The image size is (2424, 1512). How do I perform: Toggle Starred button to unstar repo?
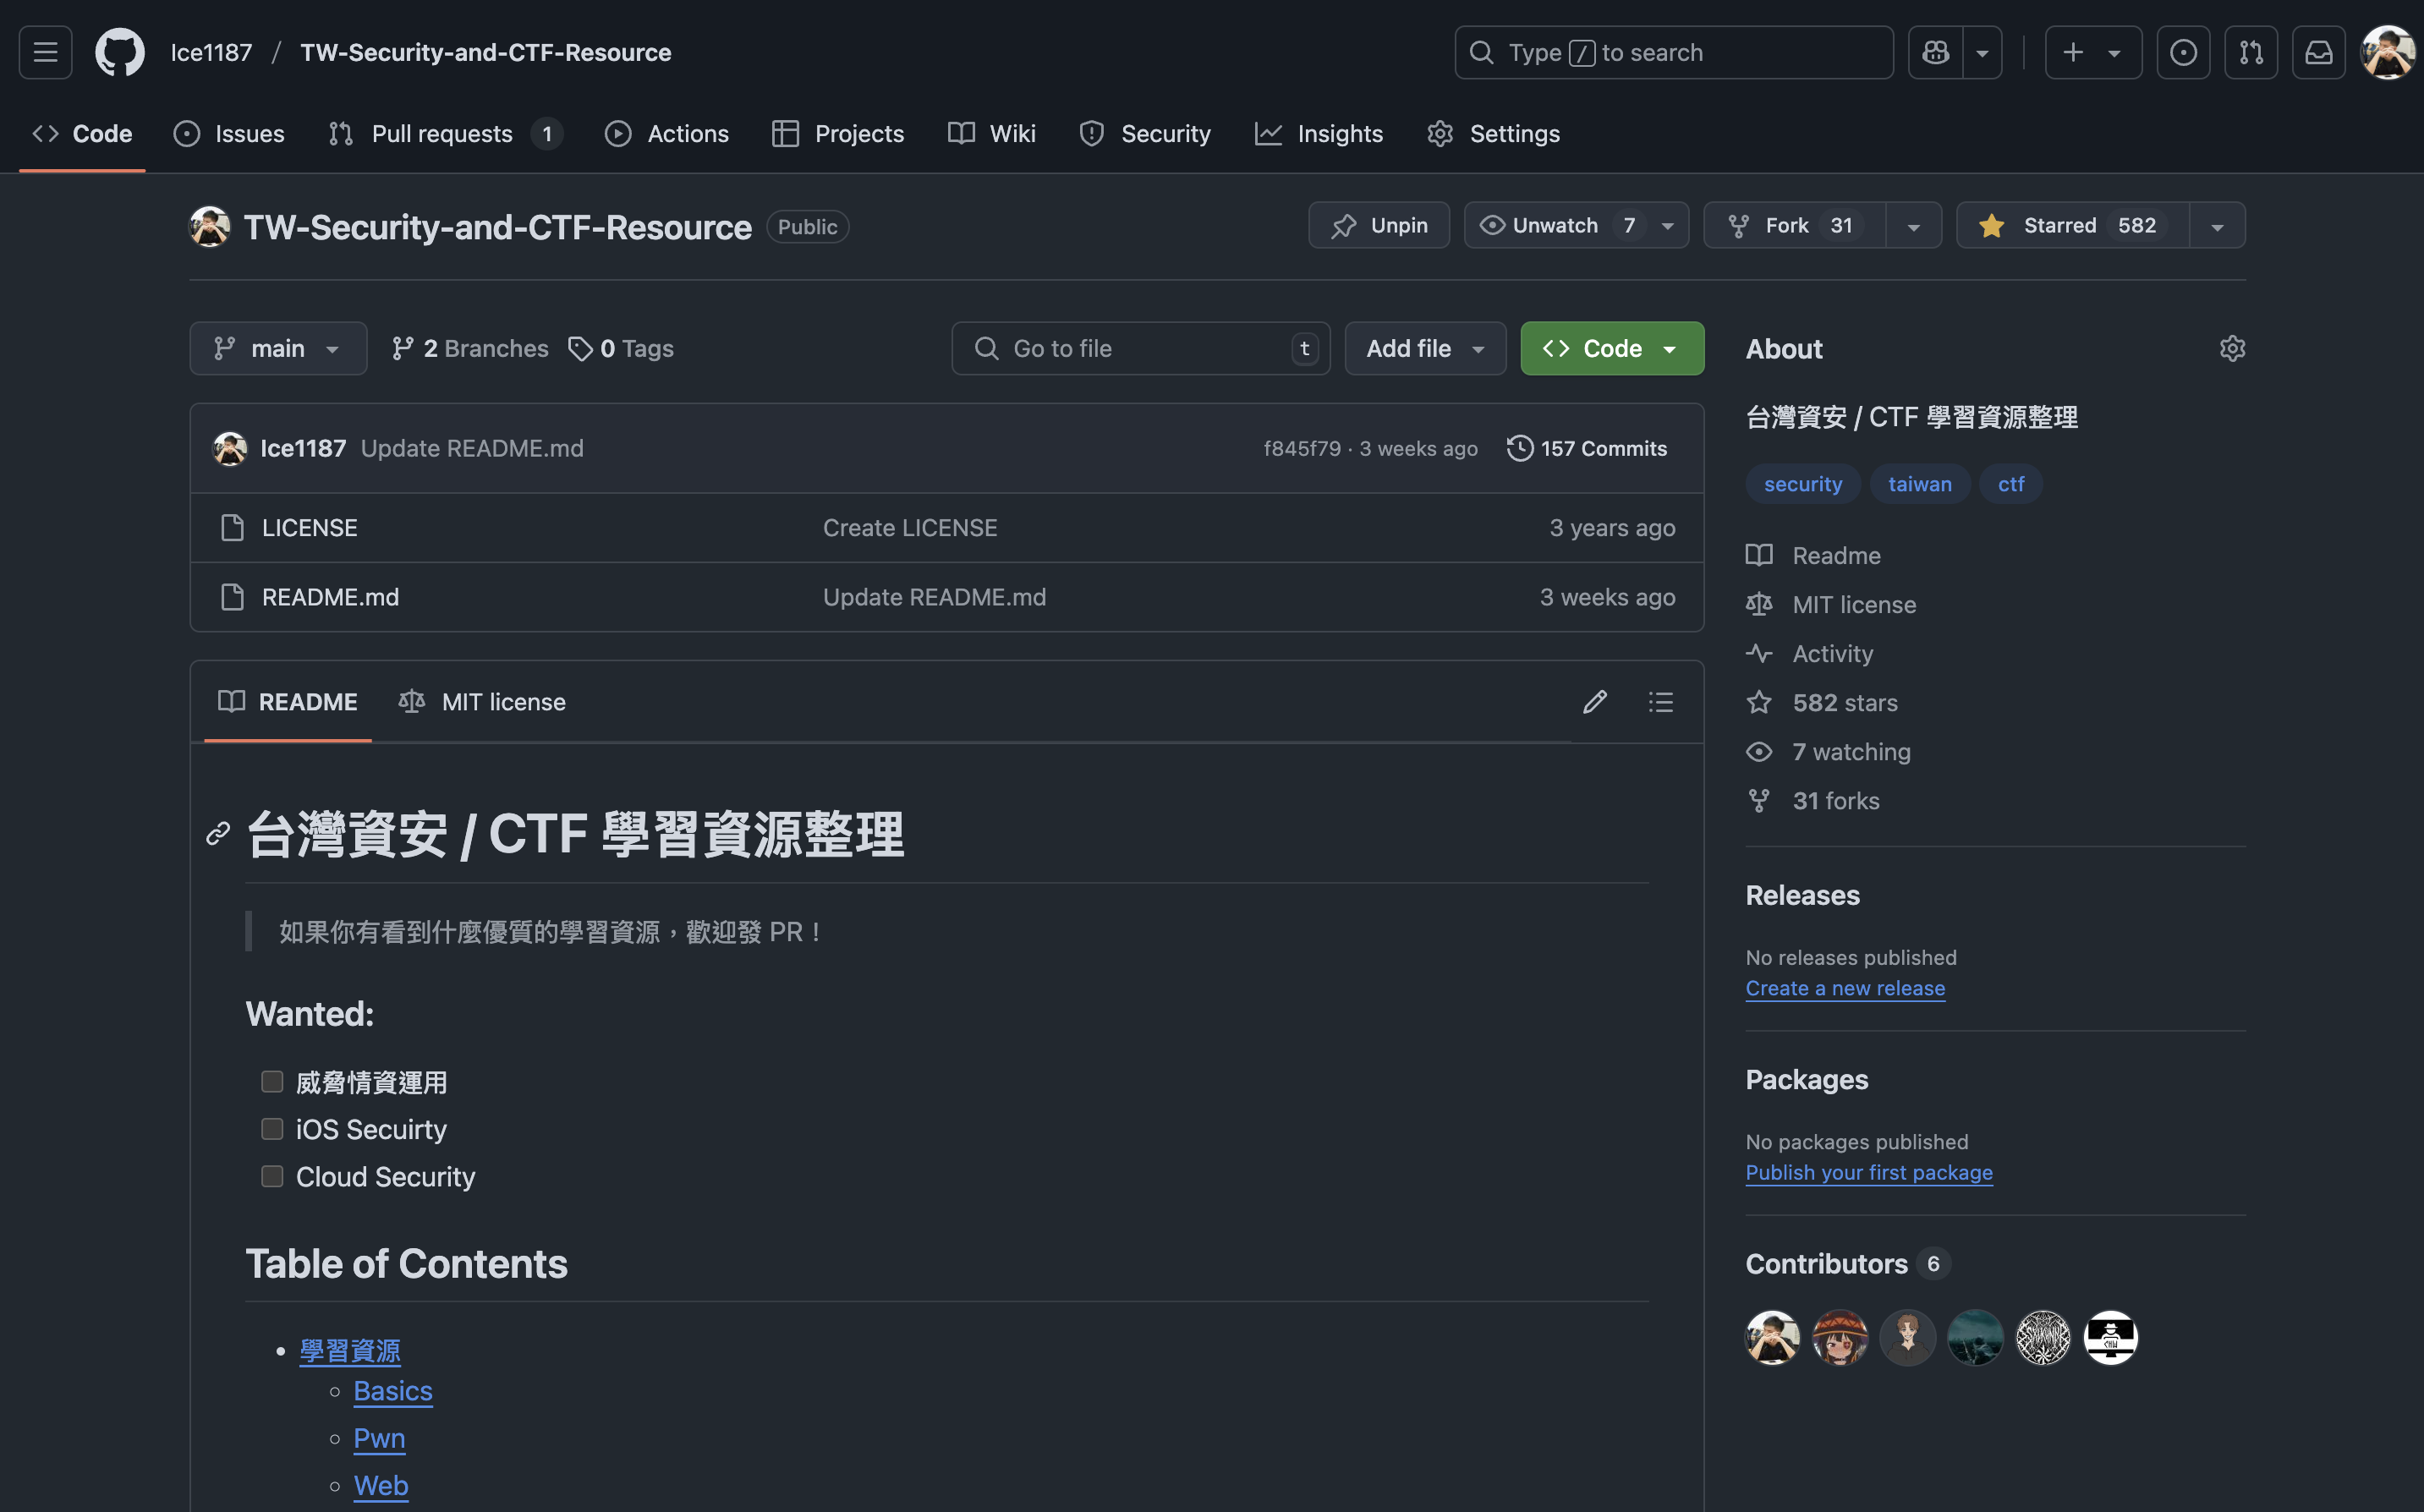tap(2073, 225)
